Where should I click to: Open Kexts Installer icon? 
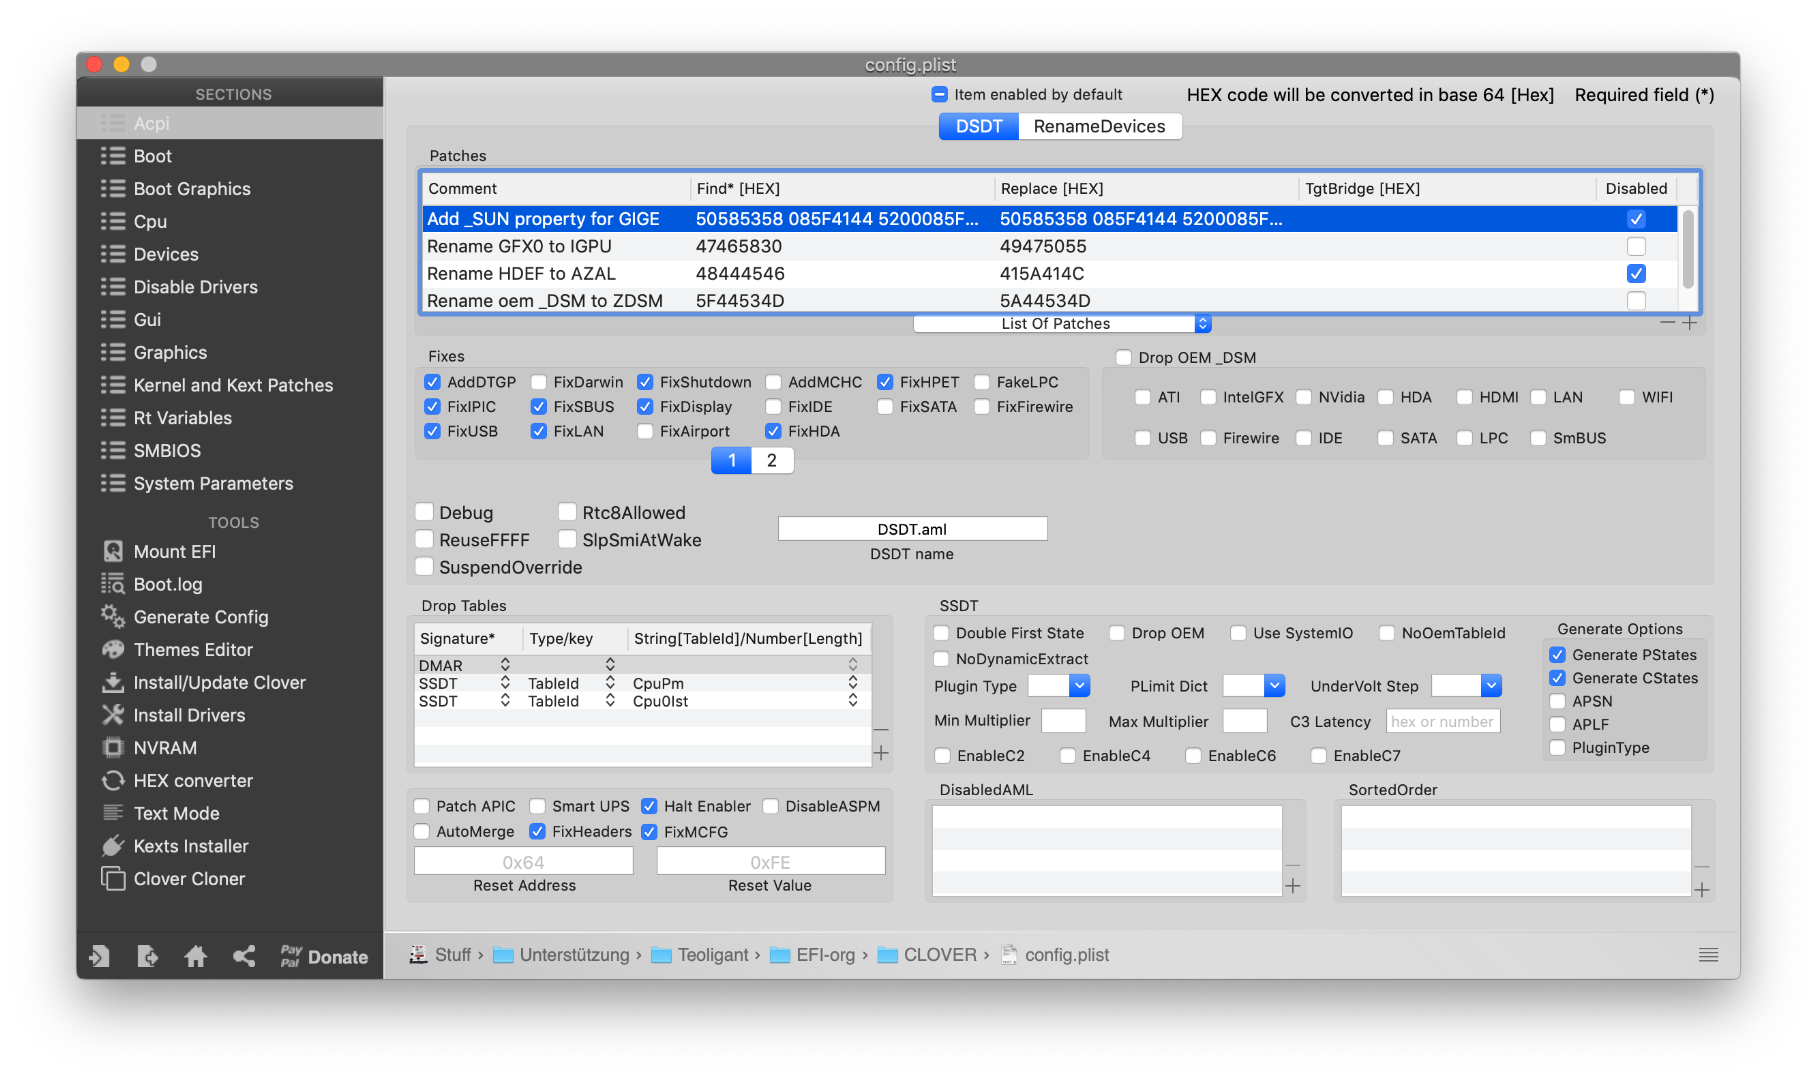(x=113, y=846)
